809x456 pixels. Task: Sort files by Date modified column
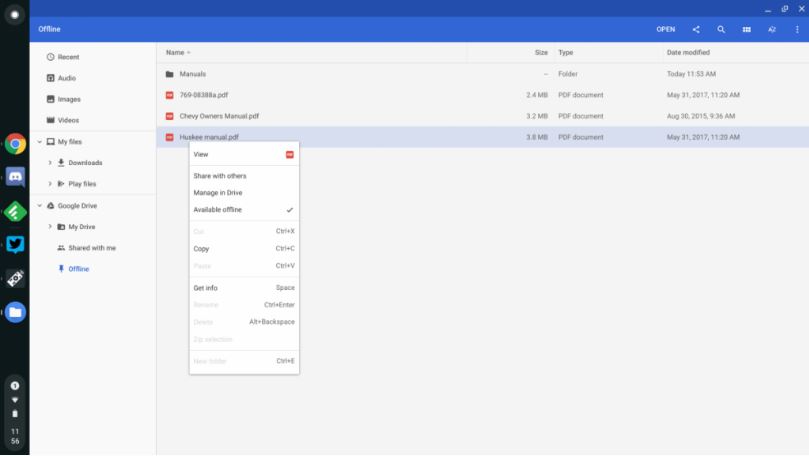point(687,52)
